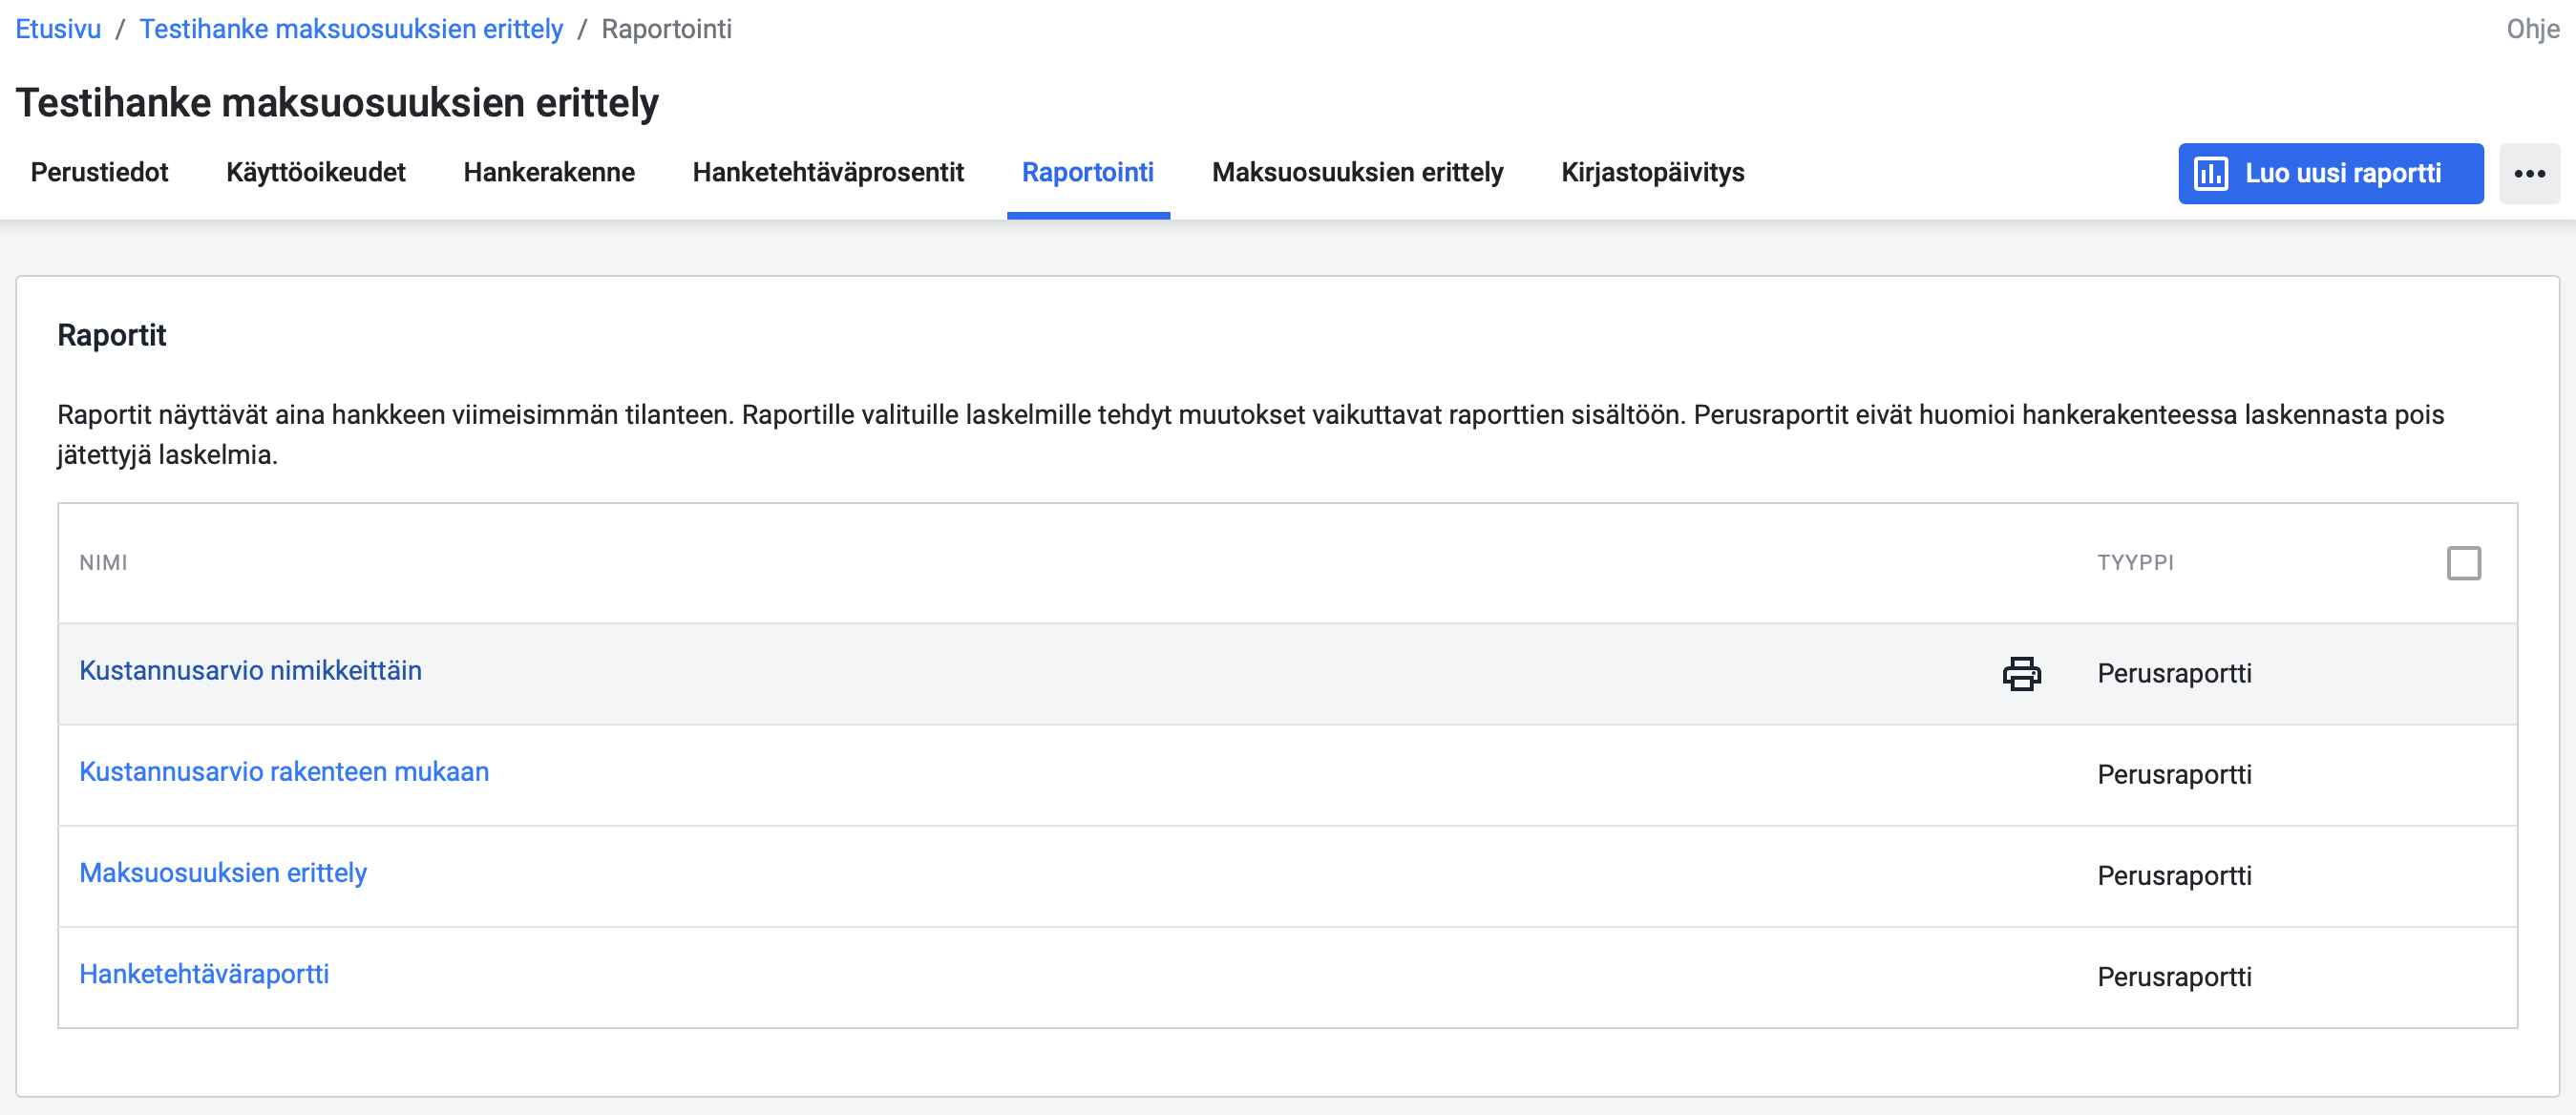
Task: Open Kustannusarvio rakenteen mukaan report
Action: click(284, 771)
